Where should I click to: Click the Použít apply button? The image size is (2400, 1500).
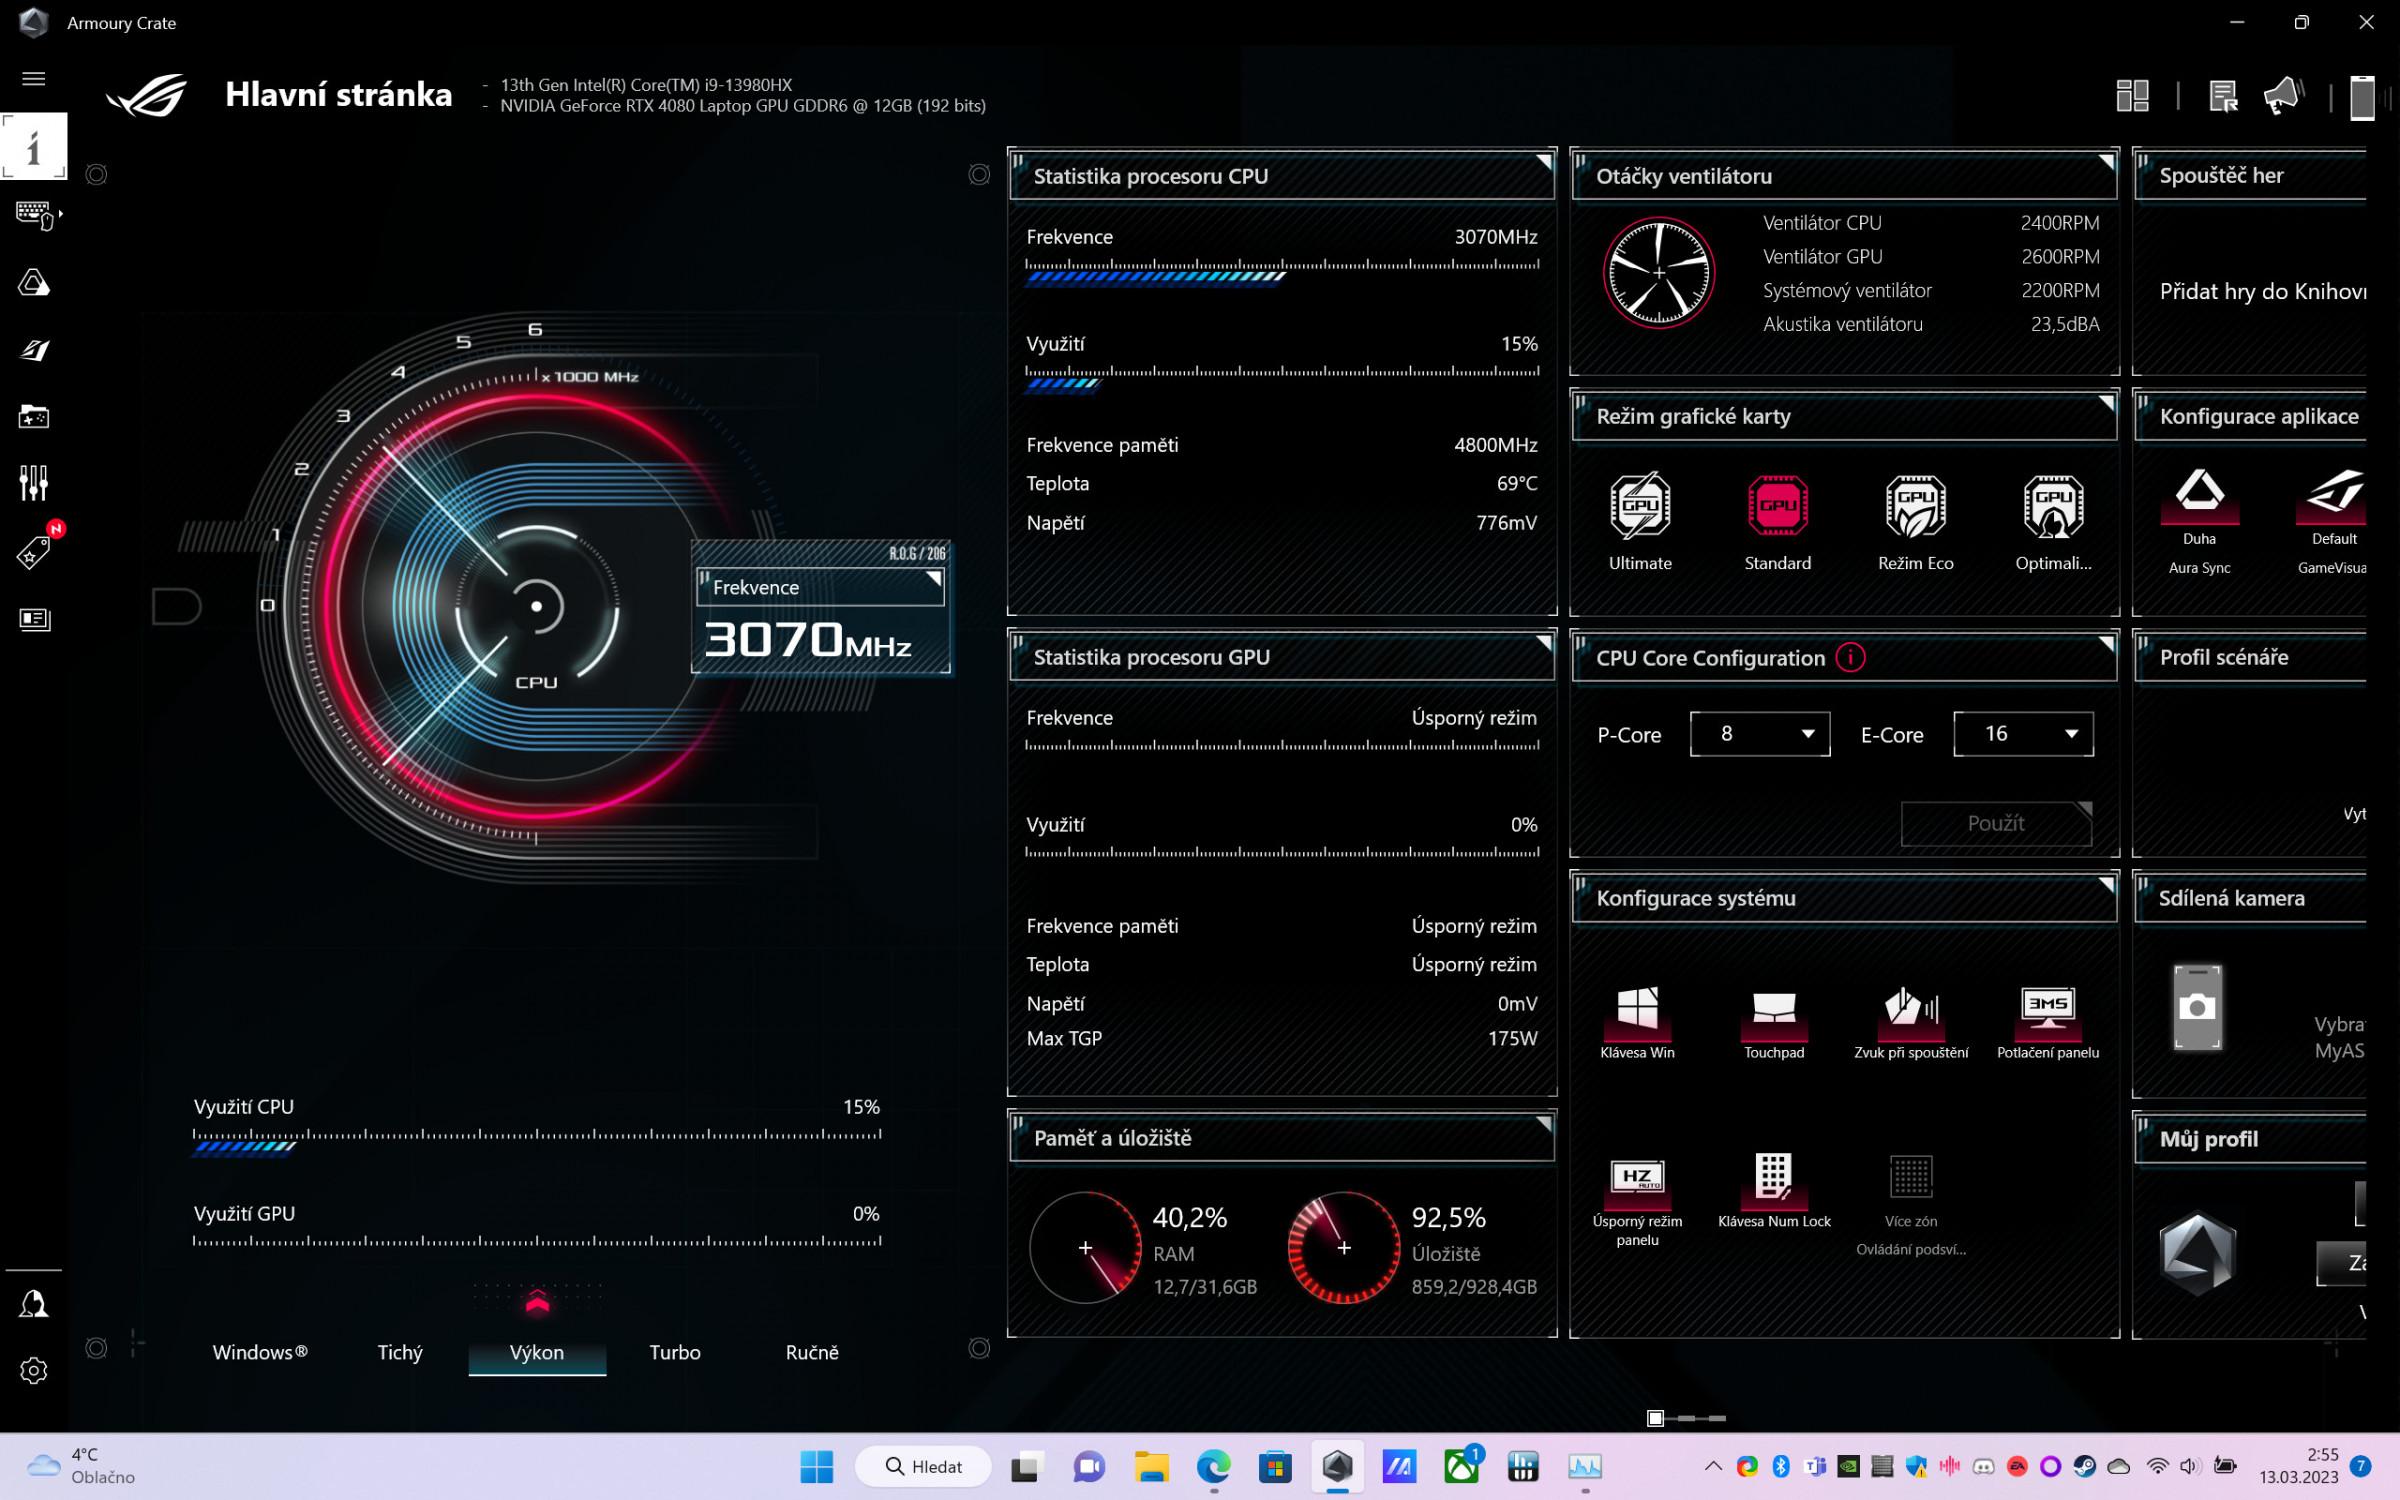pyautogui.click(x=1996, y=823)
